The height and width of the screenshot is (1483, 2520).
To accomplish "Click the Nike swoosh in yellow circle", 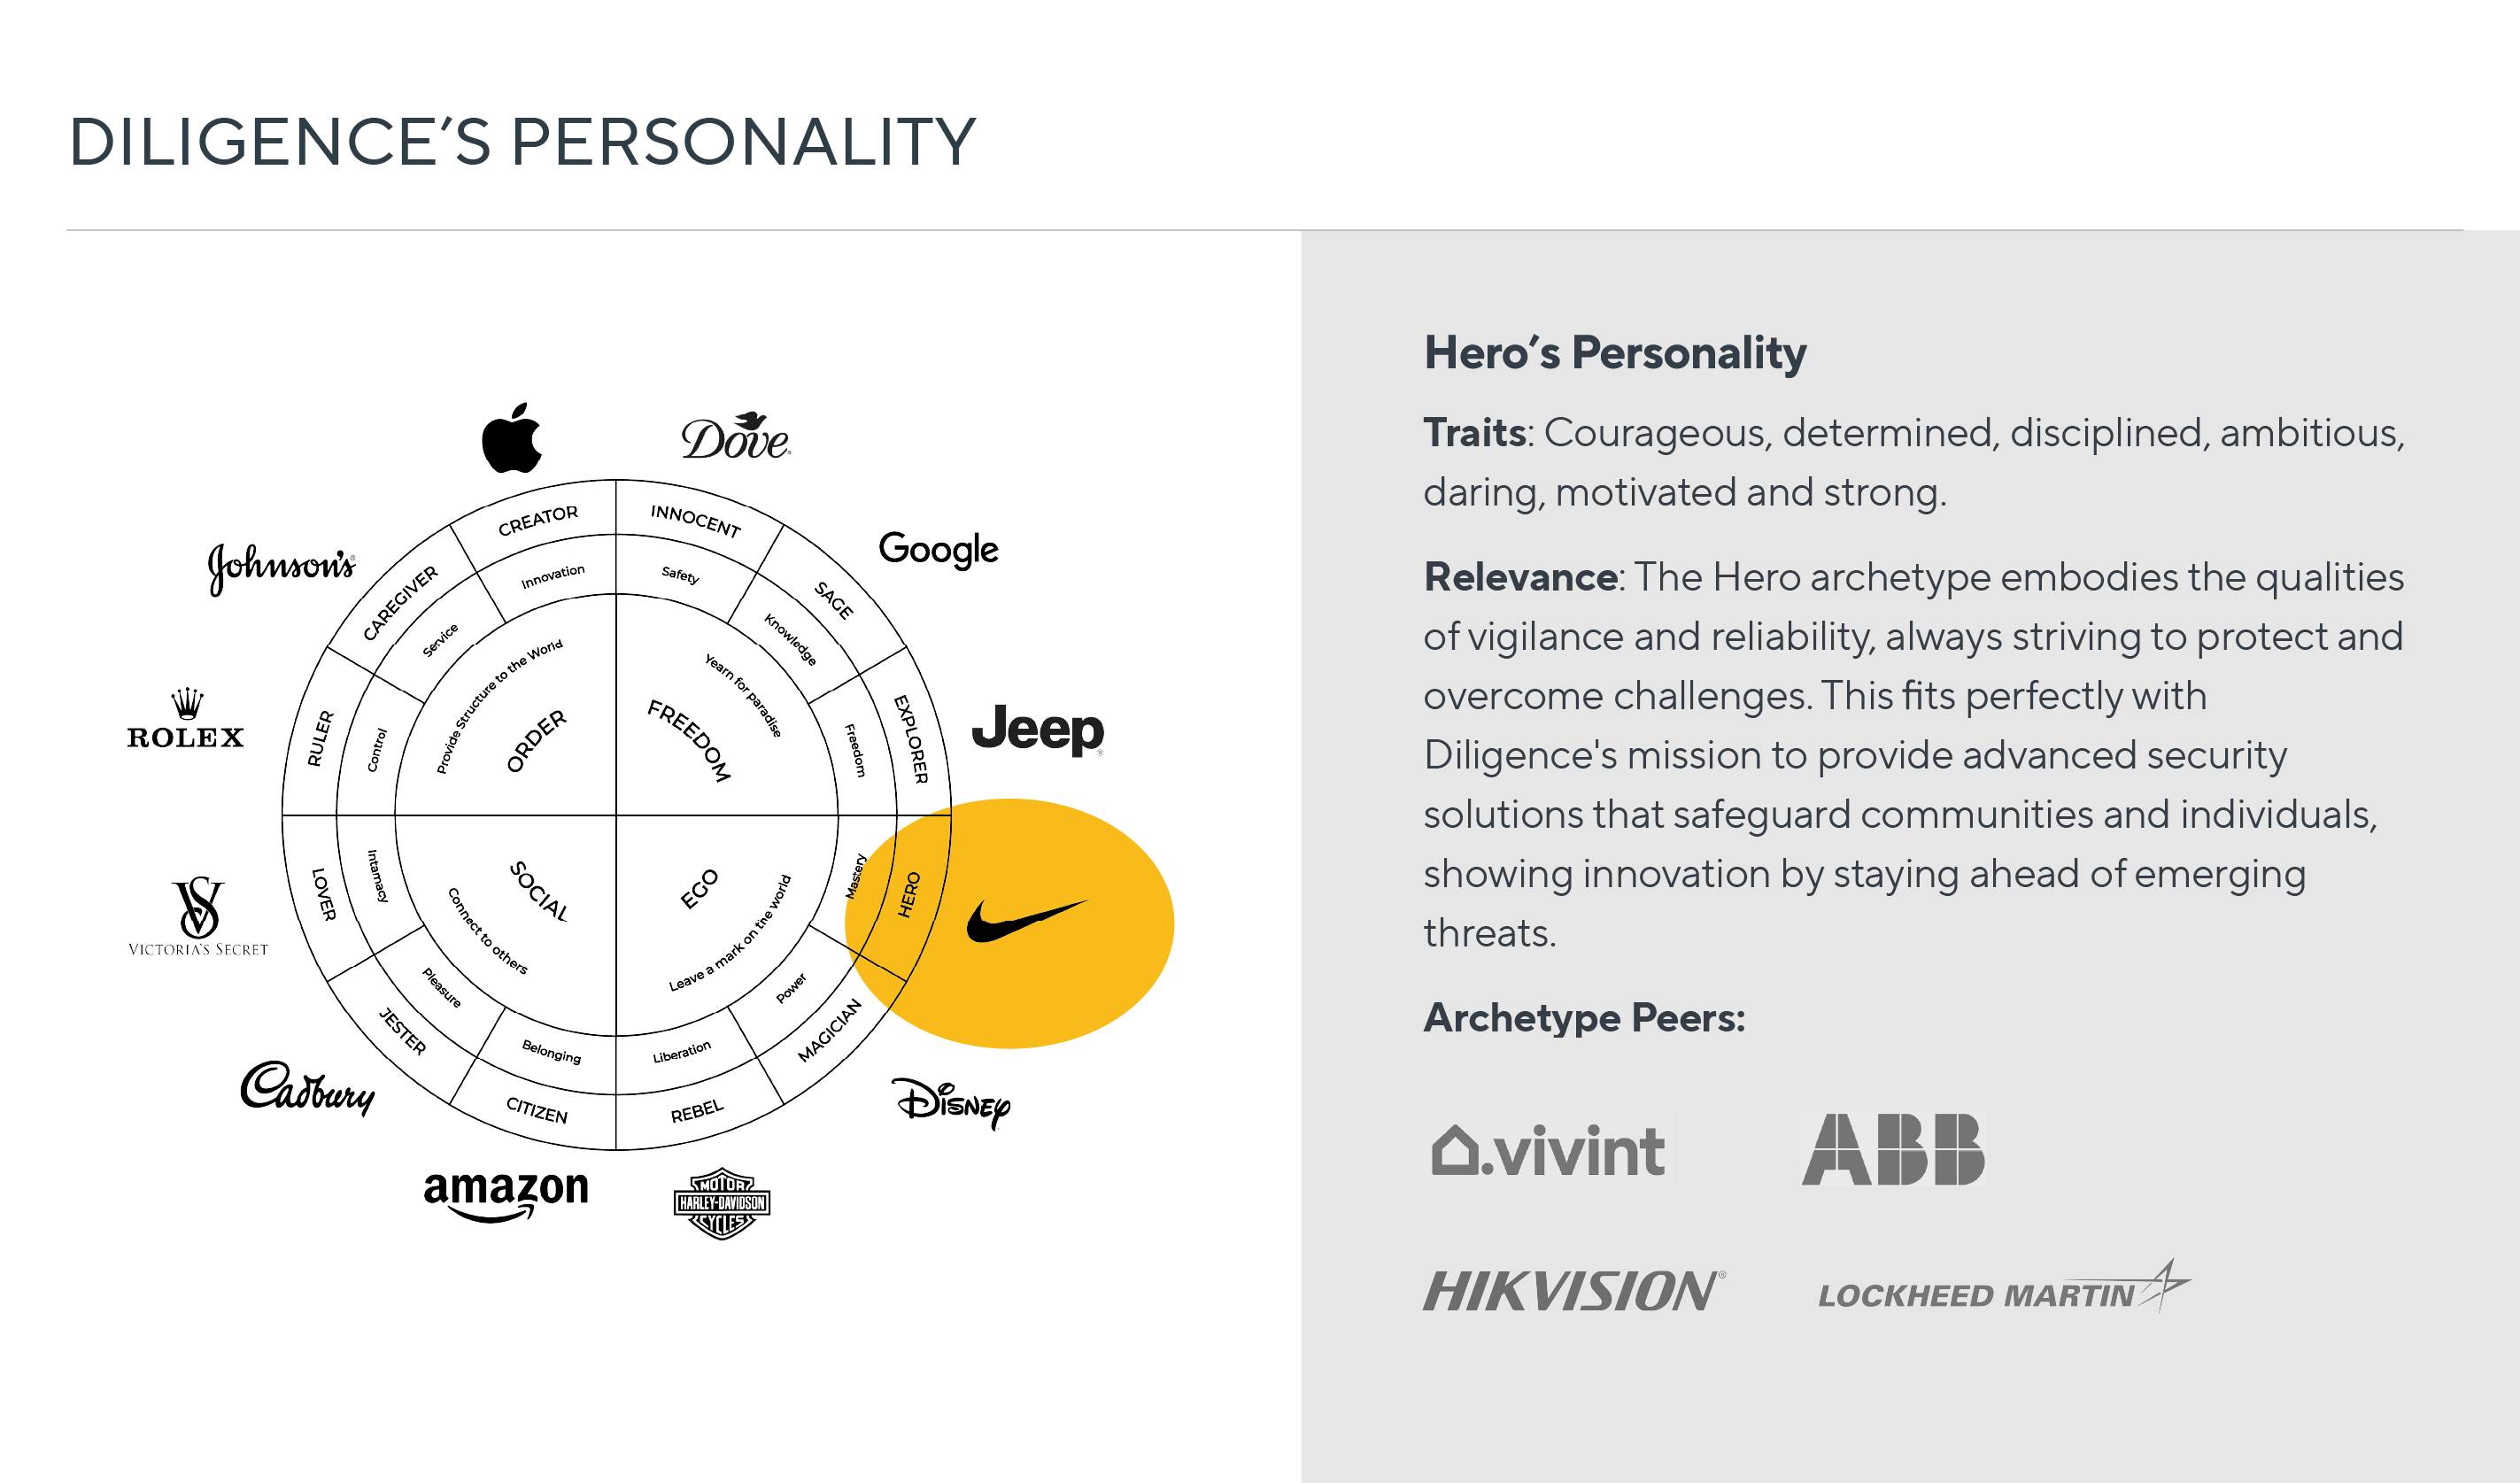I will (1026, 921).
